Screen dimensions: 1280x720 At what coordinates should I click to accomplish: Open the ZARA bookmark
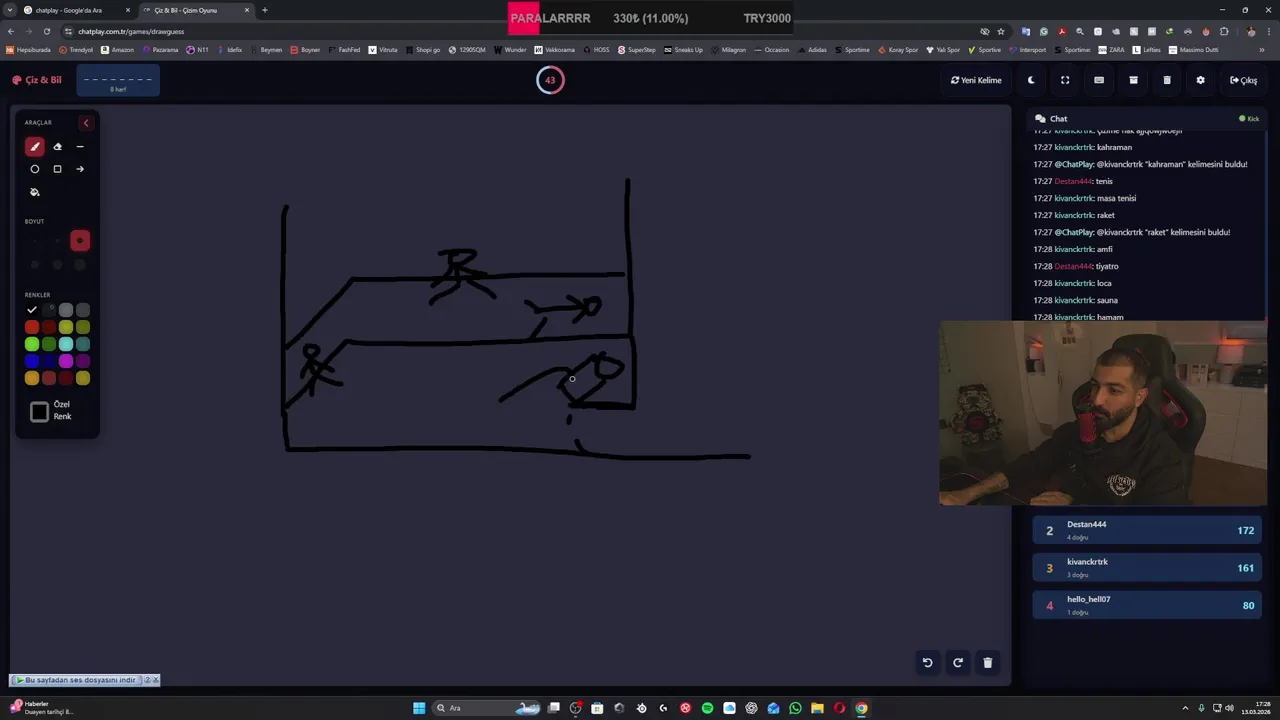point(1112,50)
